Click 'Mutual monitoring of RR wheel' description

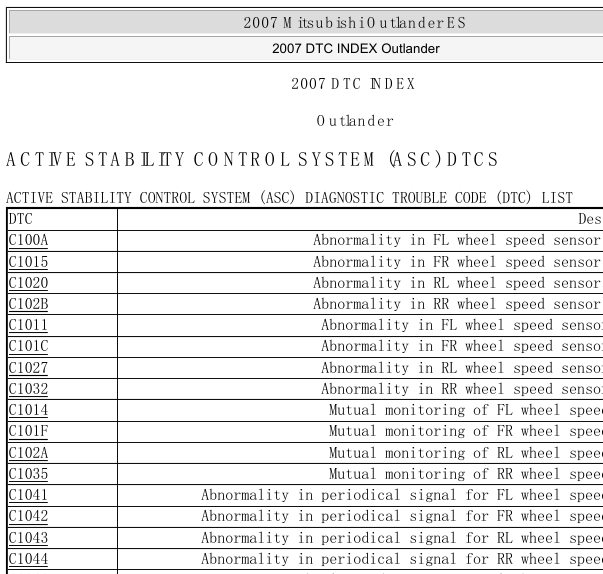(x=466, y=474)
